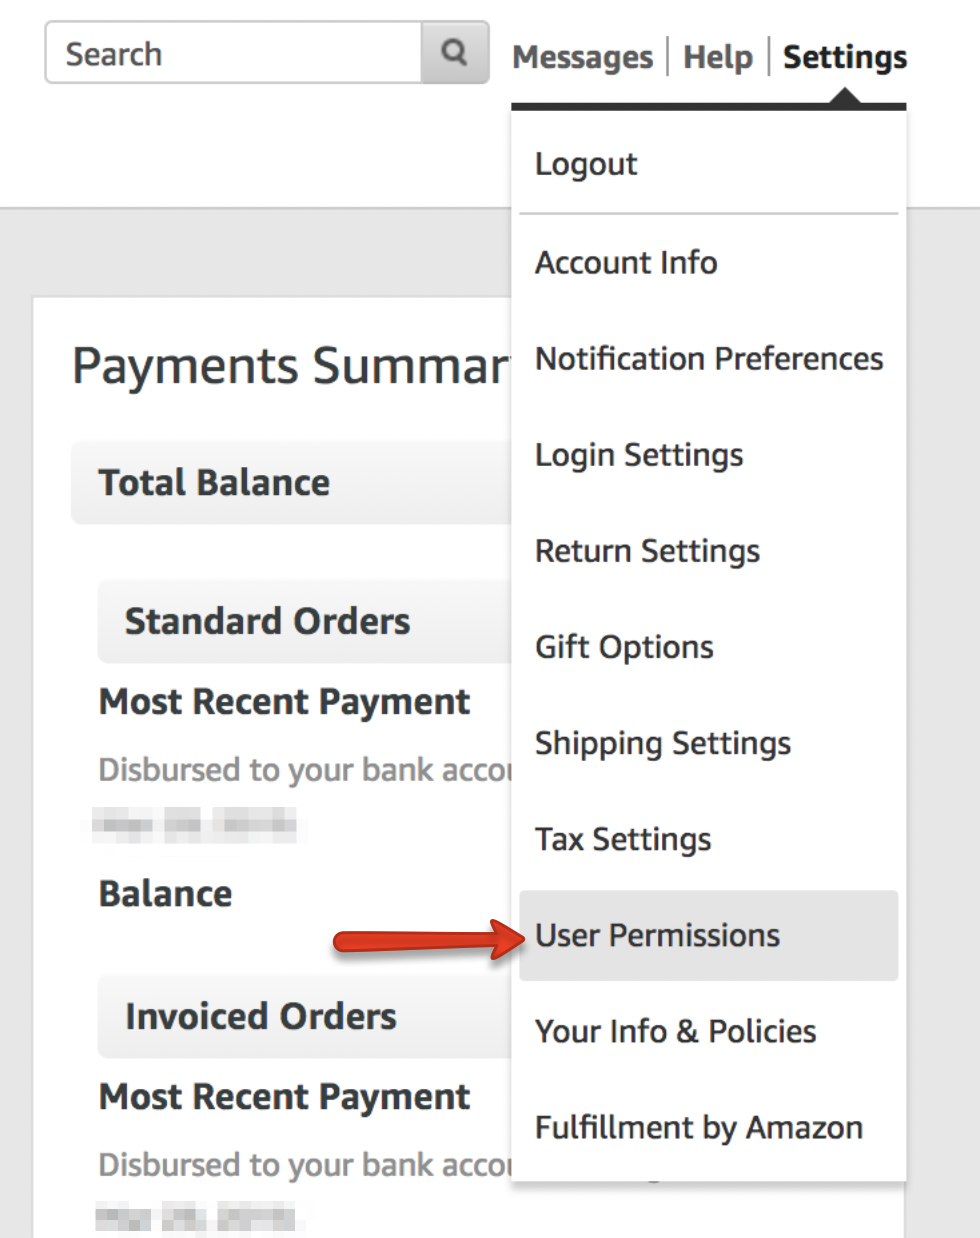Select the highlighted User Permissions item

pyautogui.click(x=708, y=935)
